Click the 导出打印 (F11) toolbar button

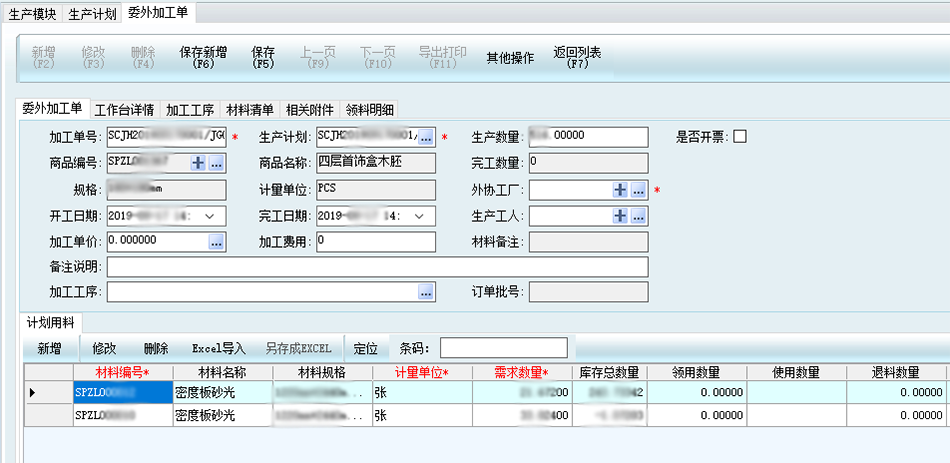[443, 58]
